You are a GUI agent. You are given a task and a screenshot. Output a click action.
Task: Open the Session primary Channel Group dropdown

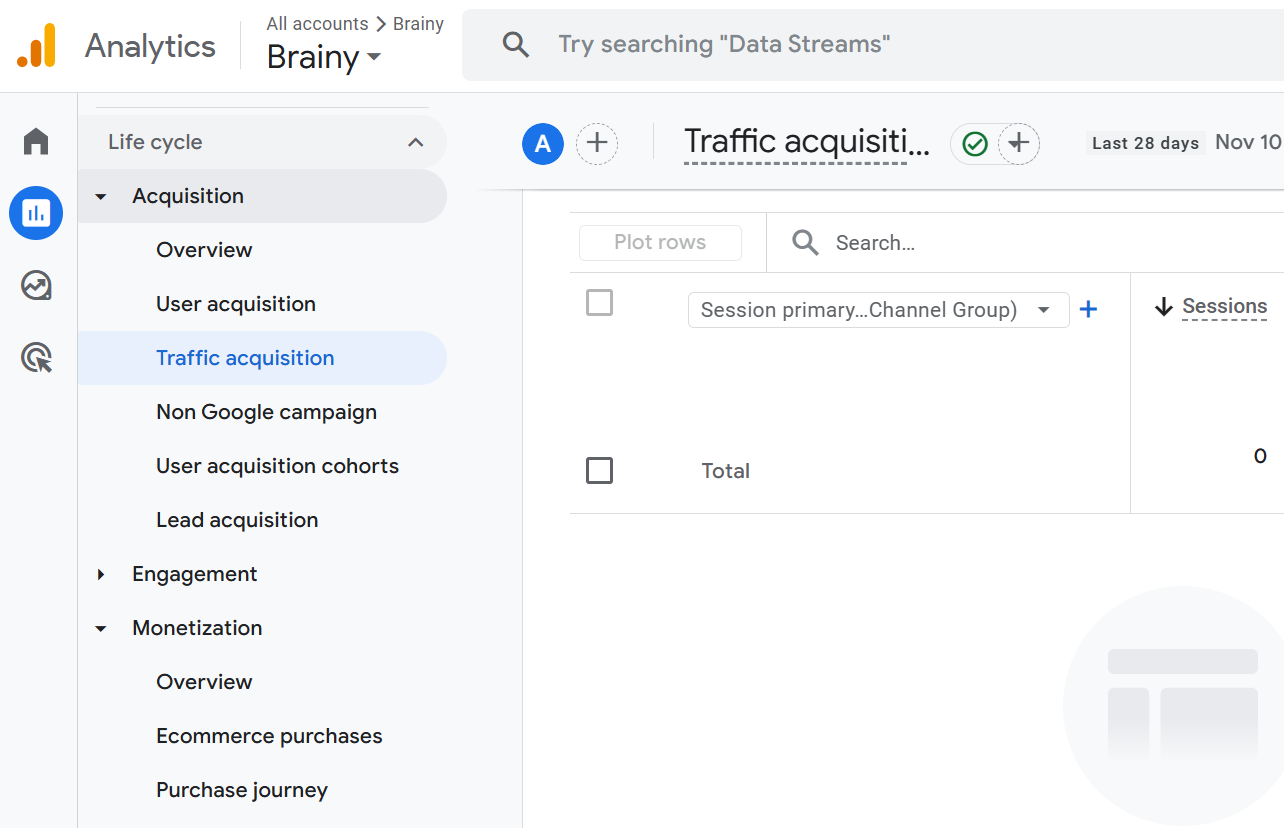tap(878, 310)
